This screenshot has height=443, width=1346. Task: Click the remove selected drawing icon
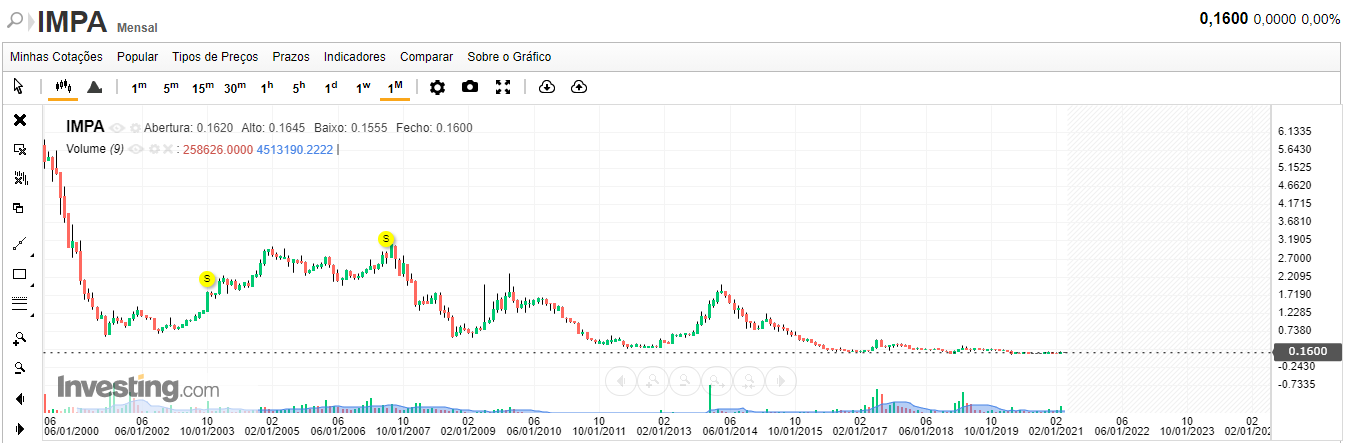pyautogui.click(x=20, y=149)
